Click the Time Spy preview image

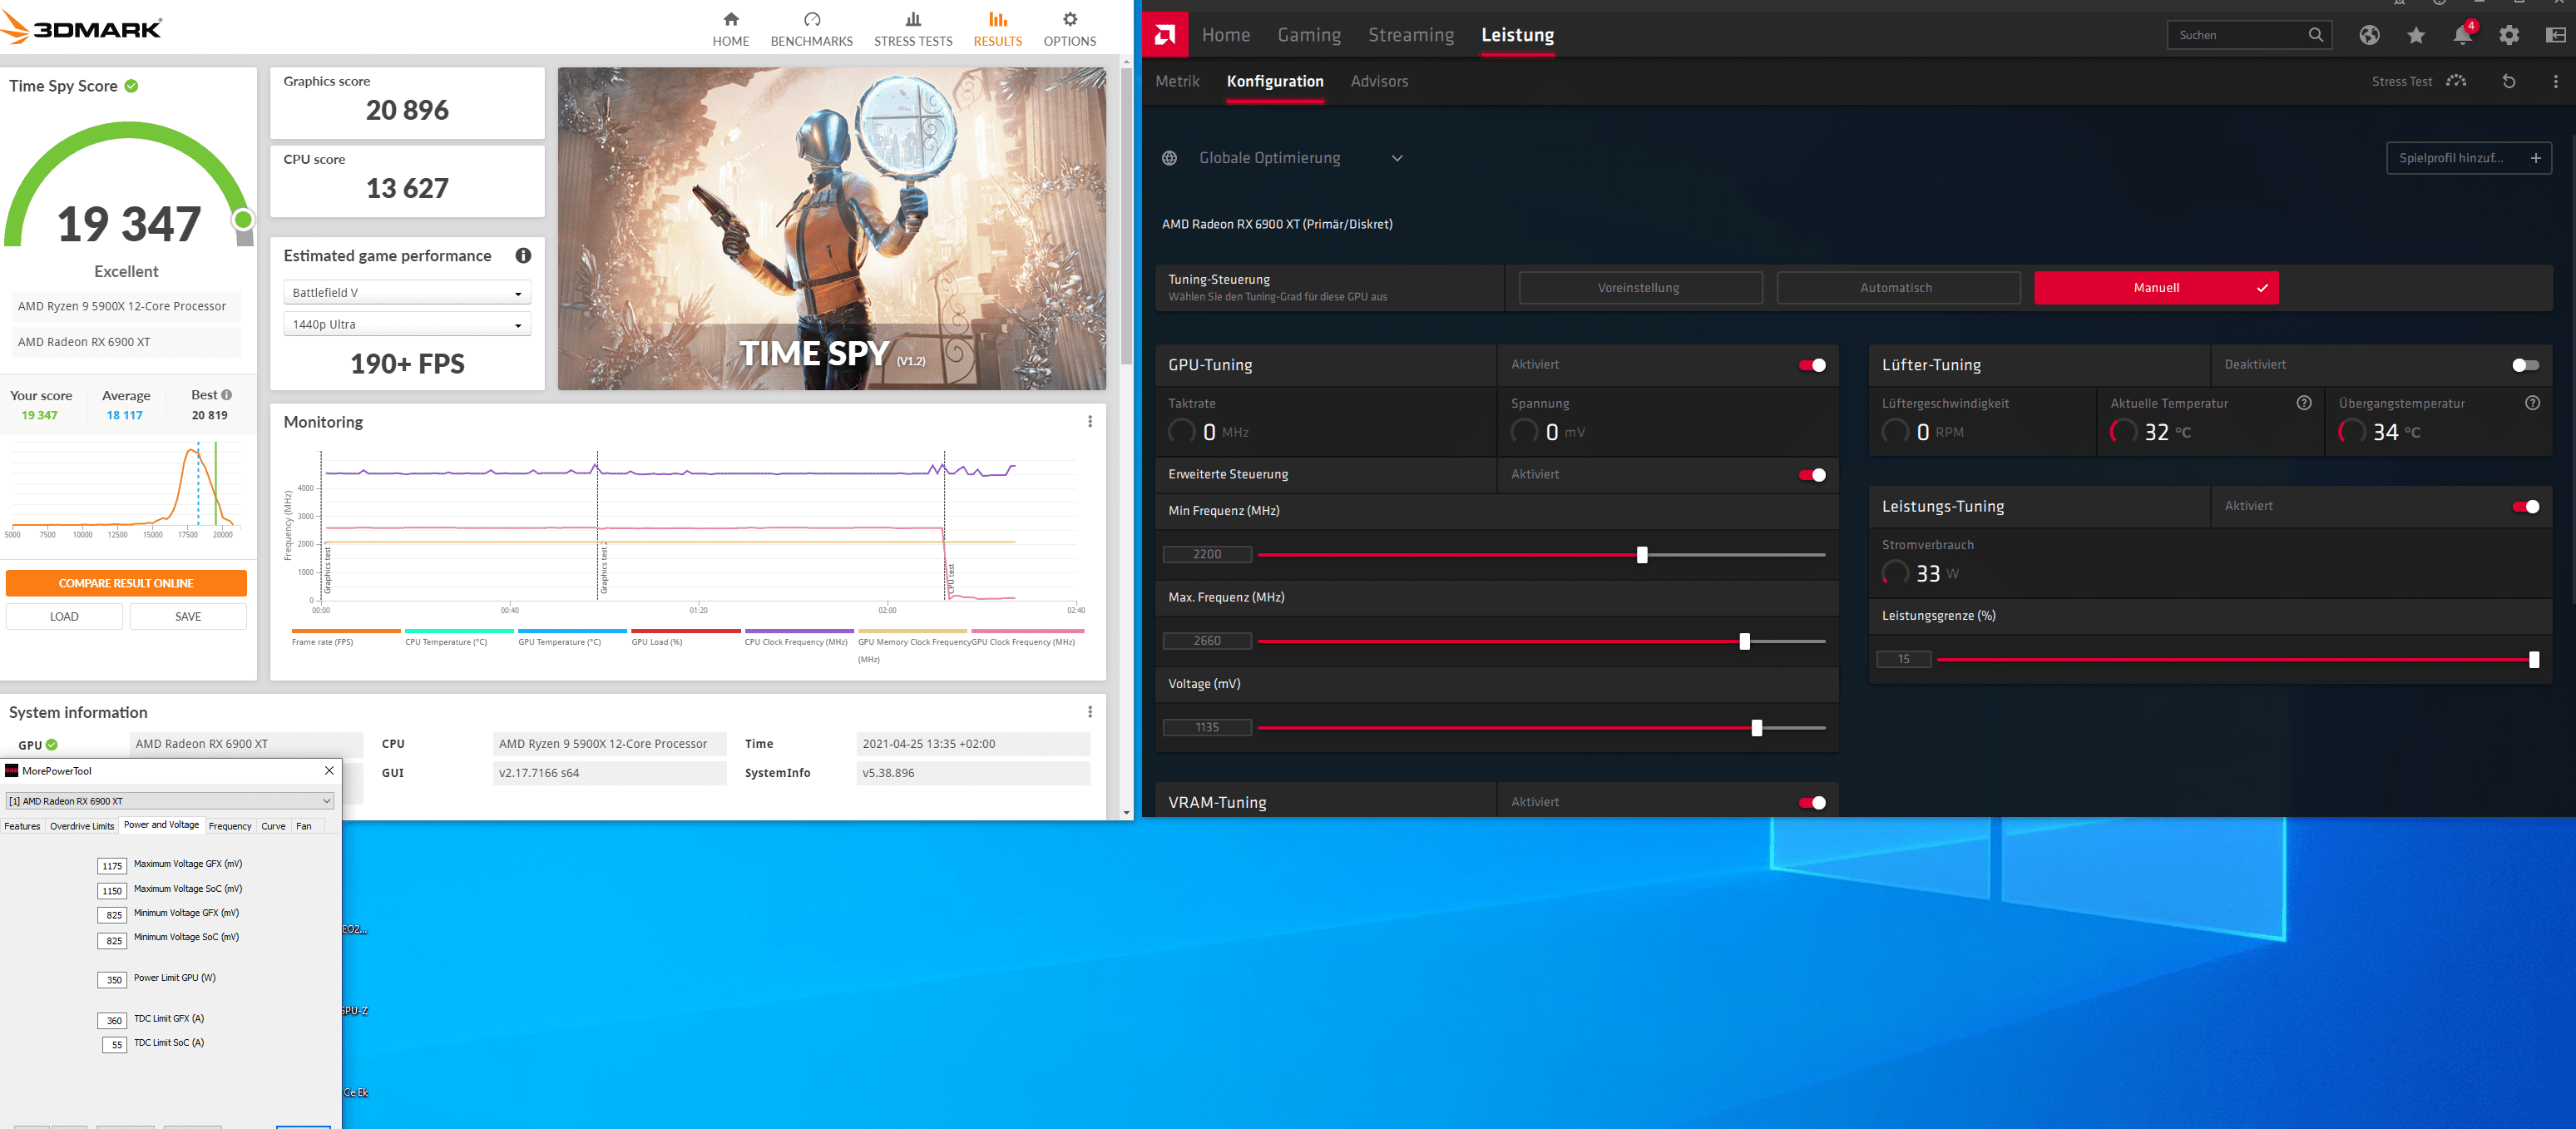[831, 229]
